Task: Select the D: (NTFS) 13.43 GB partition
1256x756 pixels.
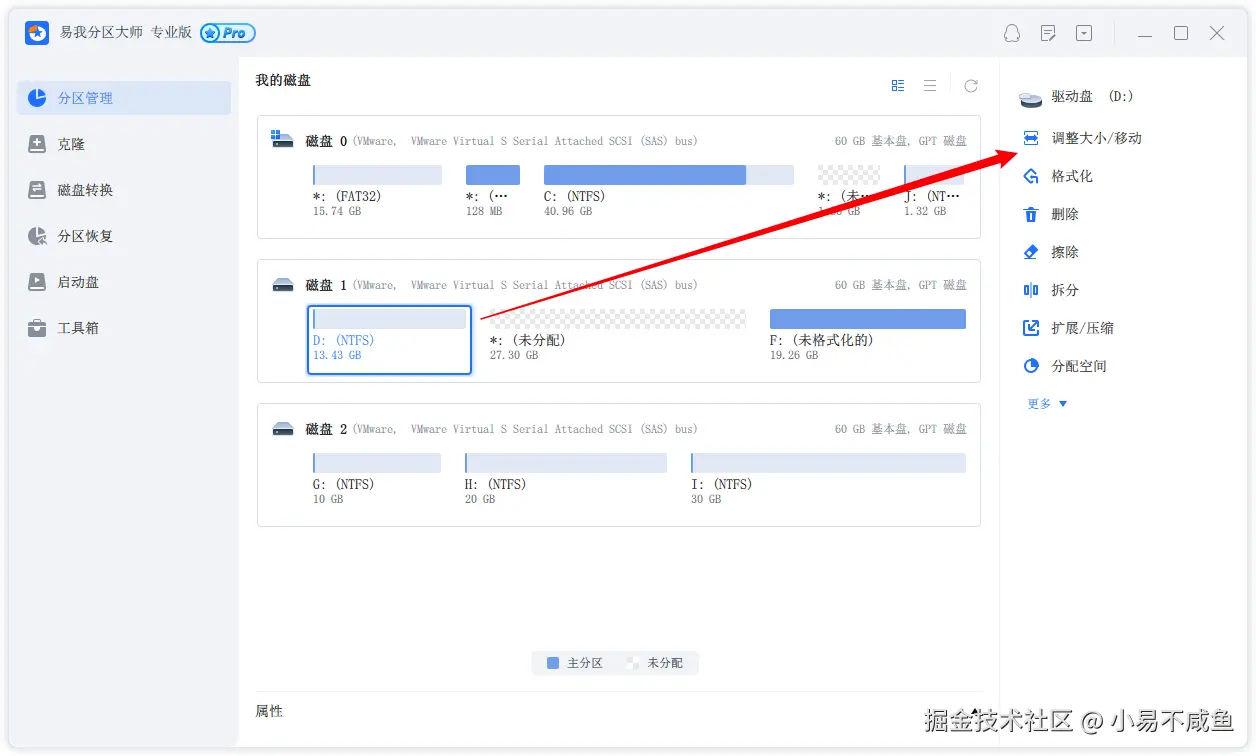Action: click(x=389, y=340)
